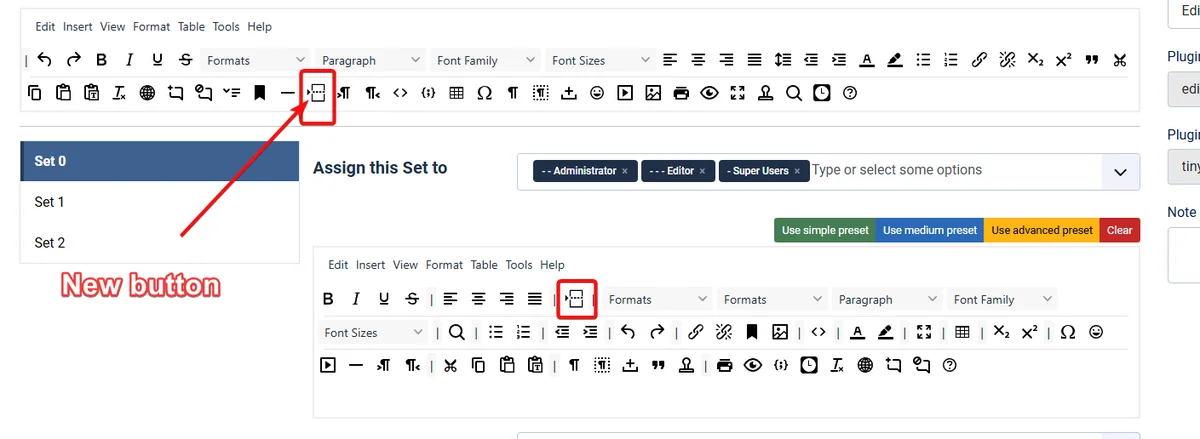Click Use advanced preset button
Image resolution: width=1200 pixels, height=439 pixels.
tap(1042, 230)
